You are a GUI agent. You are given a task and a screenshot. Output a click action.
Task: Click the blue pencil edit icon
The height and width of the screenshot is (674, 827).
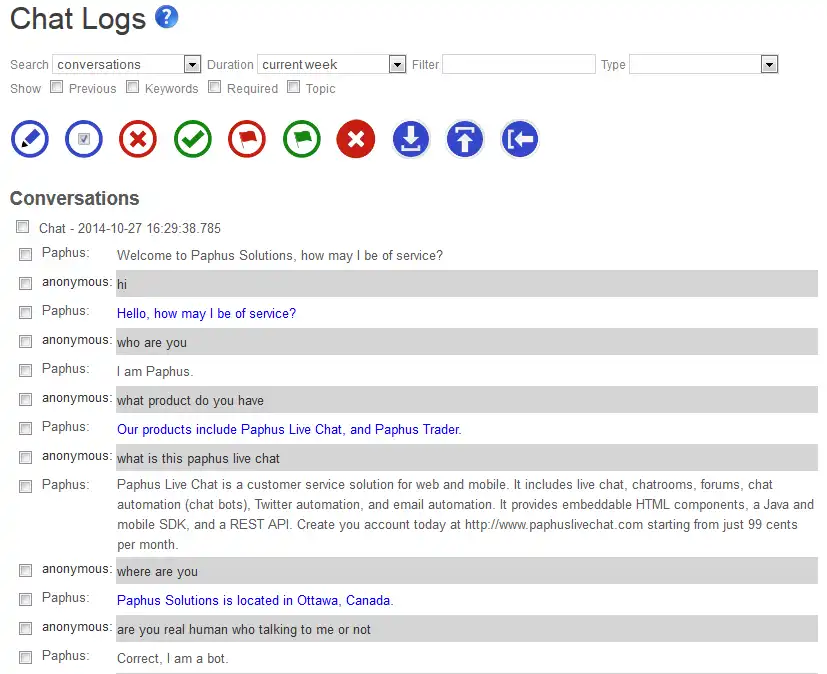coord(30,140)
